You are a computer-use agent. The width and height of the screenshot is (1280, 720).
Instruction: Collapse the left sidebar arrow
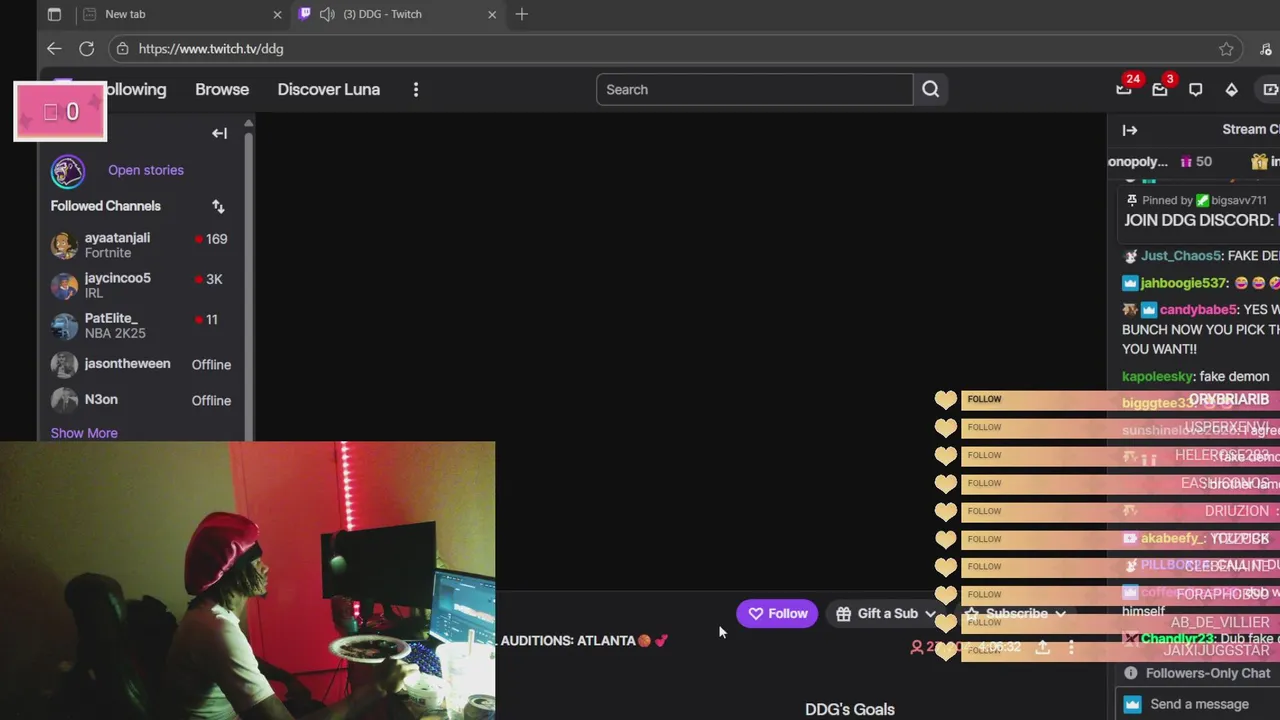click(220, 133)
